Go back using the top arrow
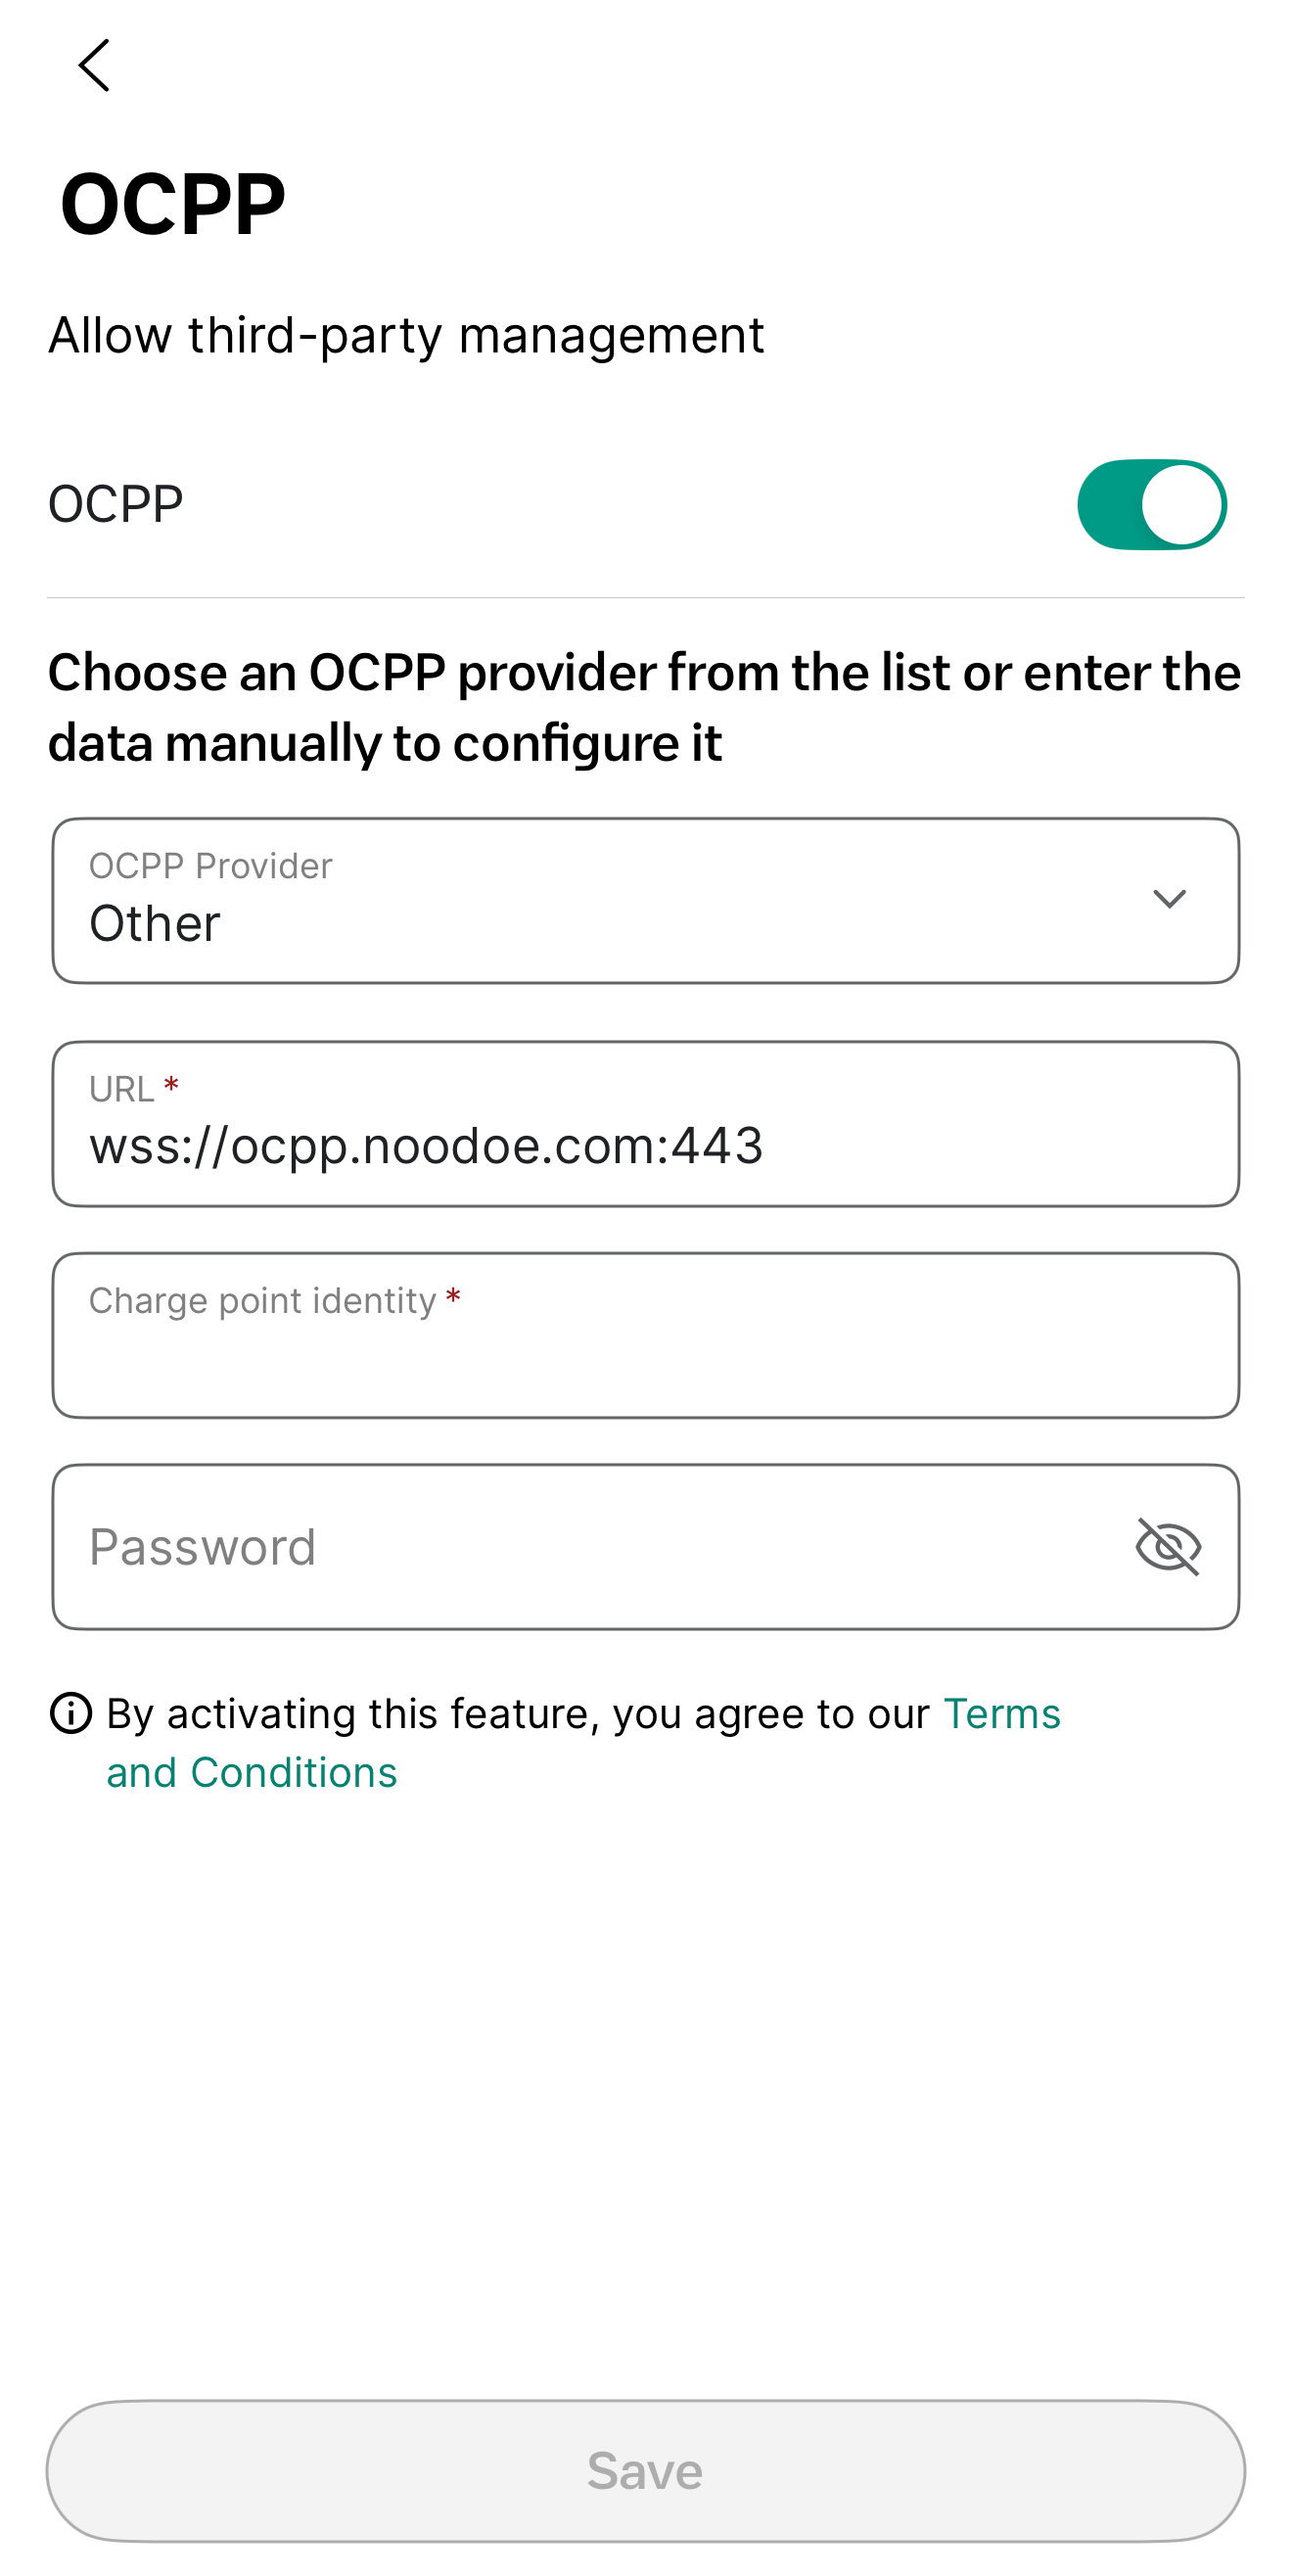Viewport: 1292px width, 2576px height. tap(94, 66)
